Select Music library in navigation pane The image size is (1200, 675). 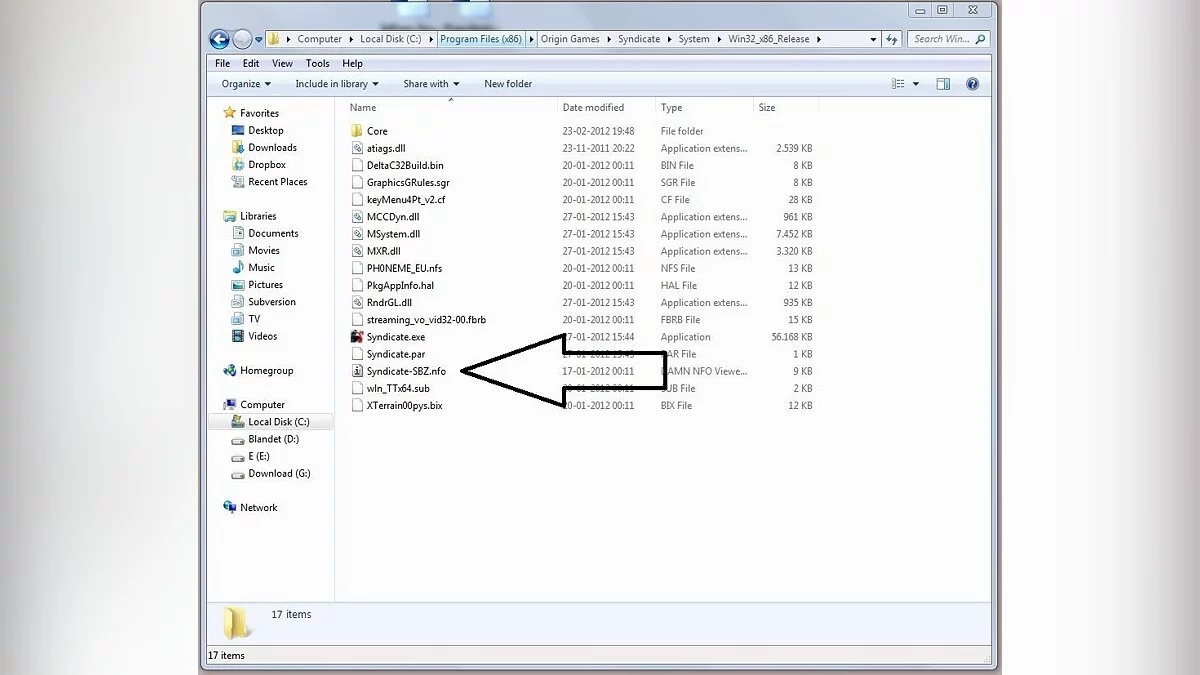[261, 268]
